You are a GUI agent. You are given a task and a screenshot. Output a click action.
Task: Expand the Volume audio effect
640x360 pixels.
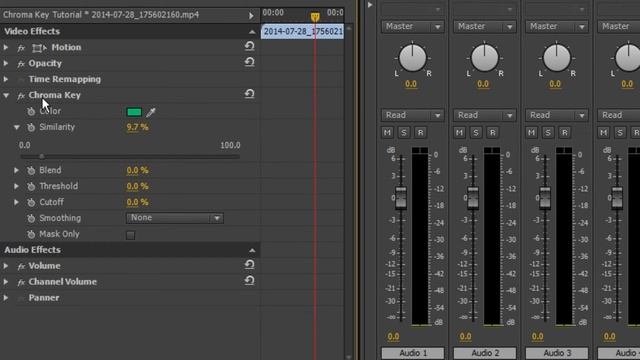pyautogui.click(x=6, y=266)
